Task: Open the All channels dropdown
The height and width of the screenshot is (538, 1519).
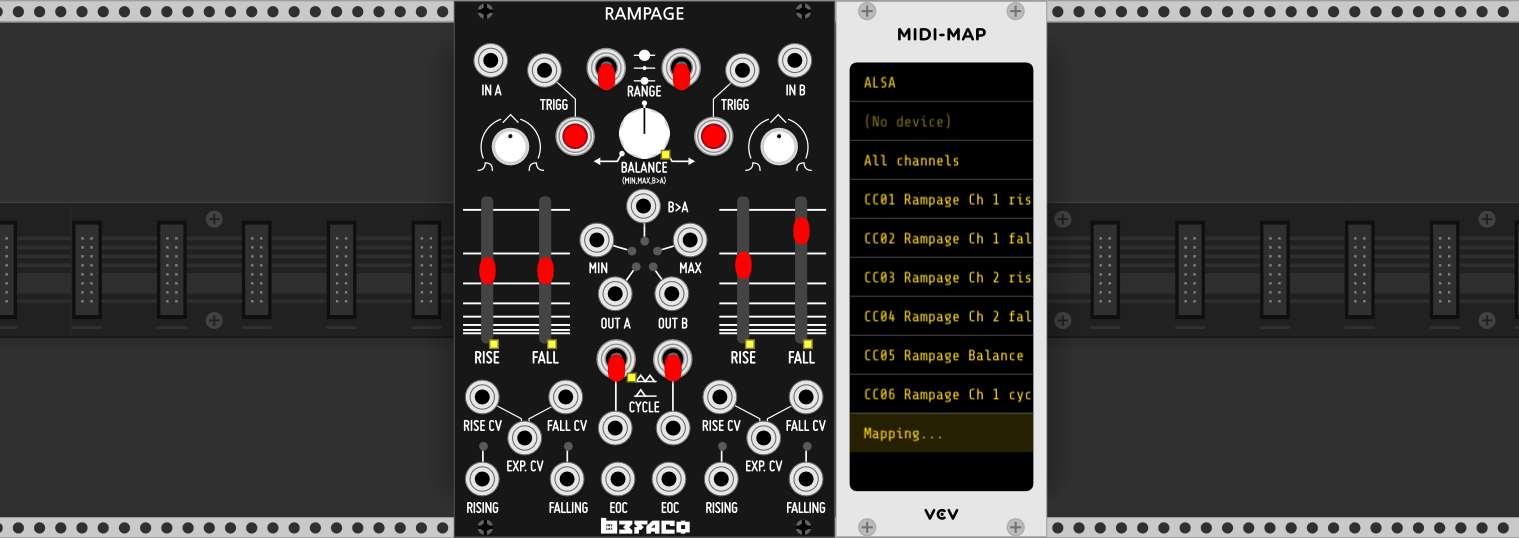Action: tap(941, 160)
